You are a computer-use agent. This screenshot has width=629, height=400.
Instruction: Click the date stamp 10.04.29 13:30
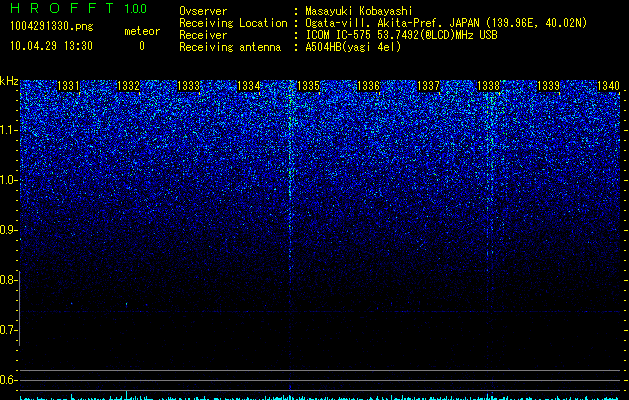[x=51, y=46]
